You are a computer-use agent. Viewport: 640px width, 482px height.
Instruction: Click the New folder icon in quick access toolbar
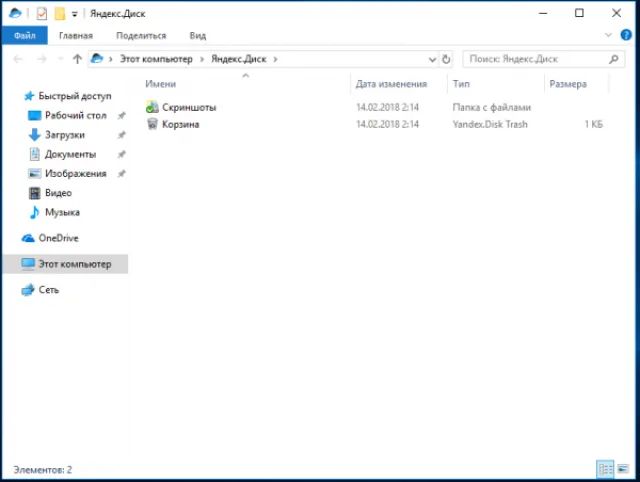(60, 13)
